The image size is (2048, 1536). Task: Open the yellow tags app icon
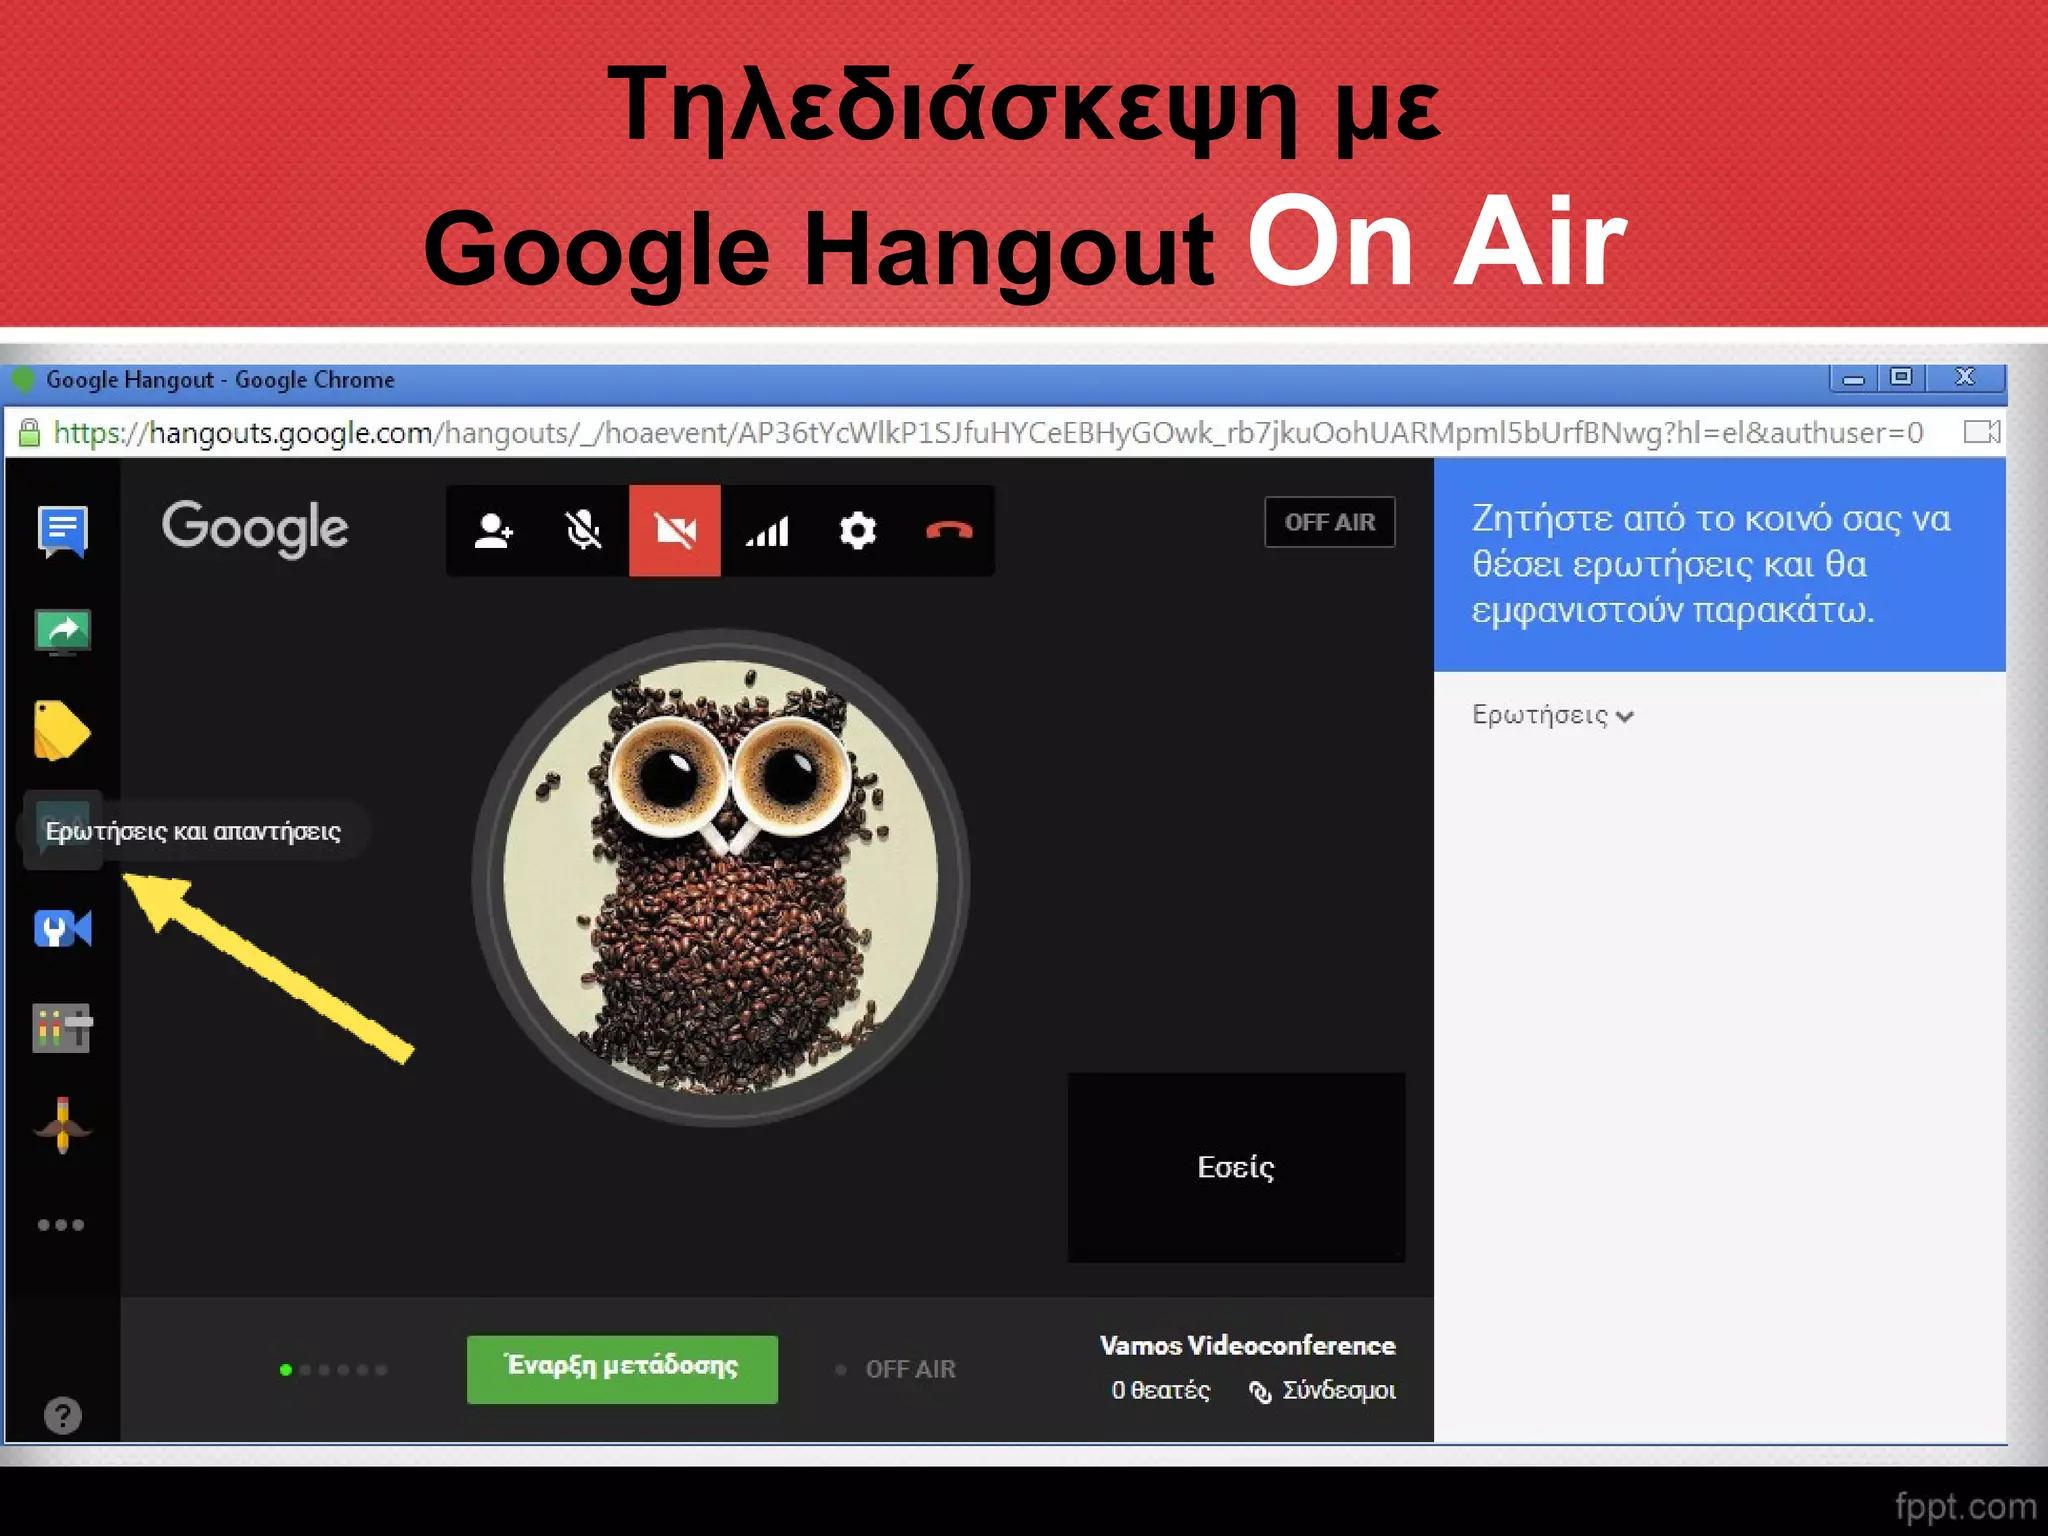pyautogui.click(x=62, y=730)
